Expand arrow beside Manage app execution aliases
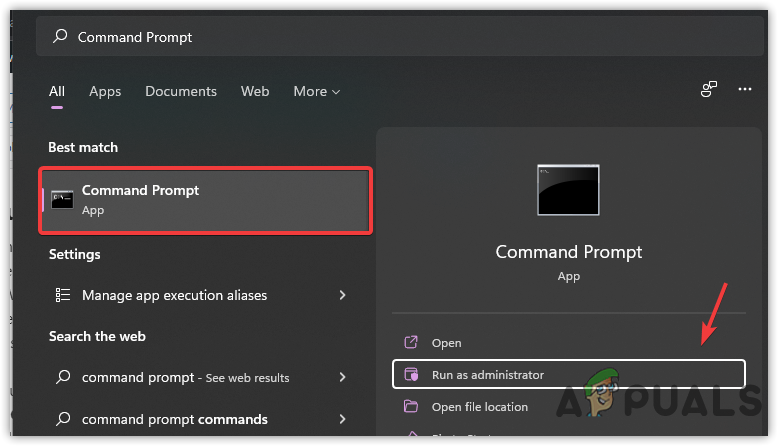The height and width of the screenshot is (446, 778). 343,295
